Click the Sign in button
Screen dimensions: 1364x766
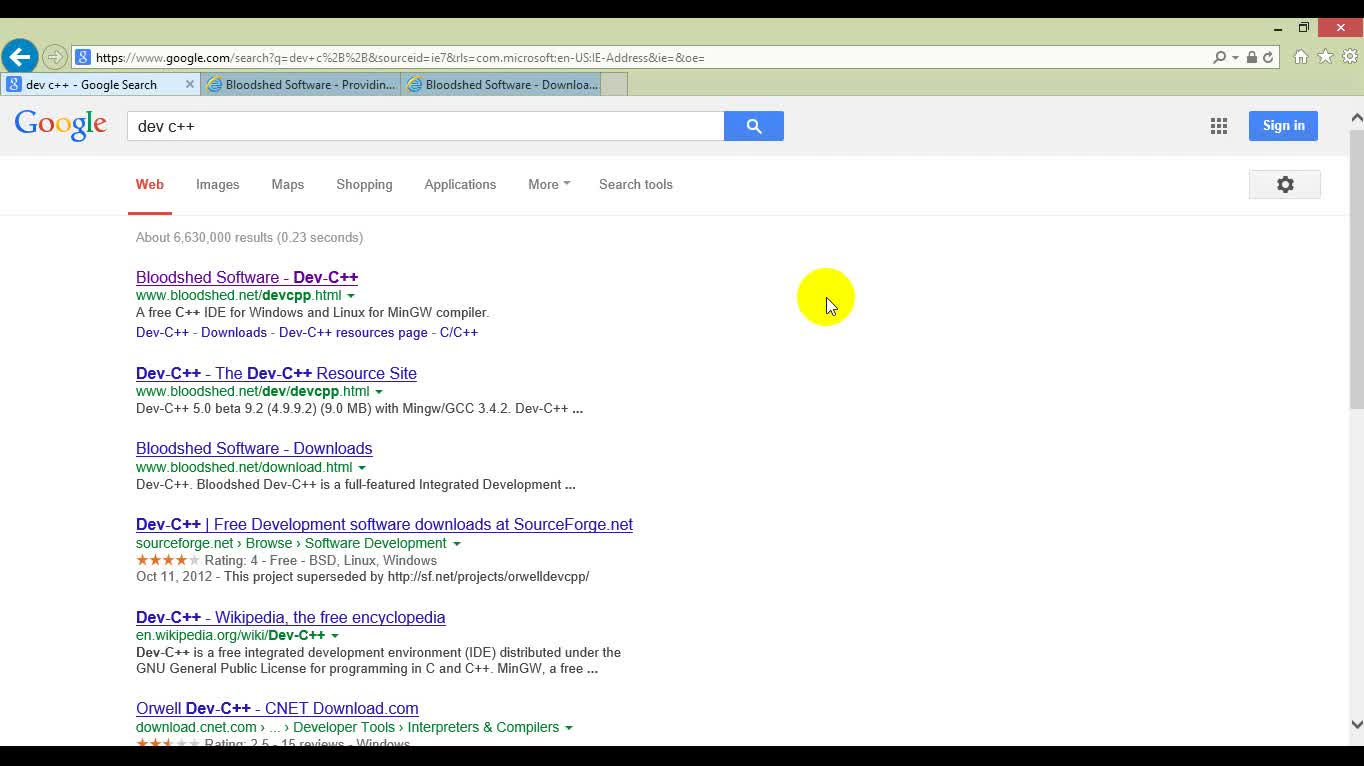click(1283, 126)
